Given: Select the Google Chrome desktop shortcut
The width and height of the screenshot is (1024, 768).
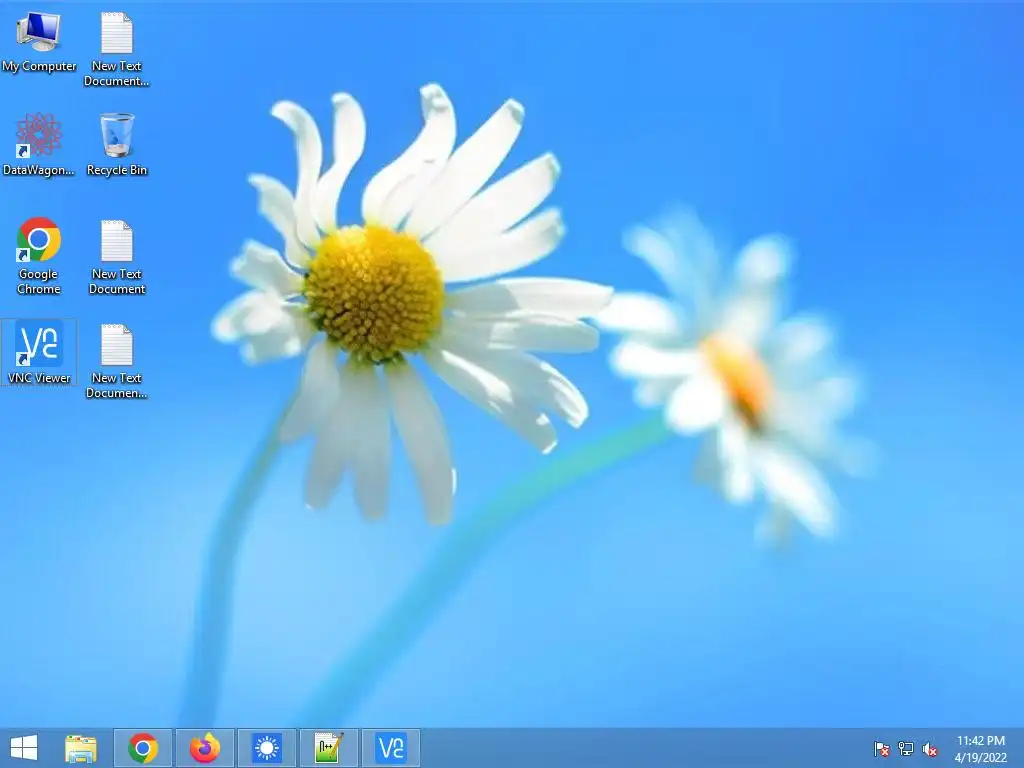Looking at the screenshot, I should click(39, 256).
